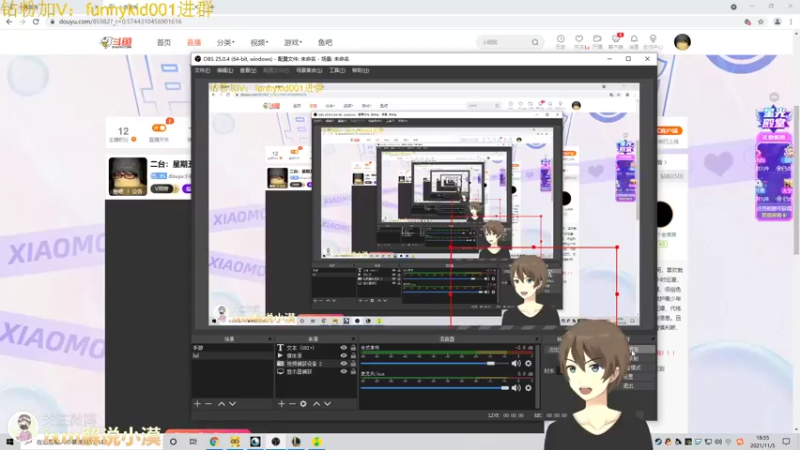800x450 pixels.
Task: Open OBS 文件 (File) menu
Action: pos(202,70)
